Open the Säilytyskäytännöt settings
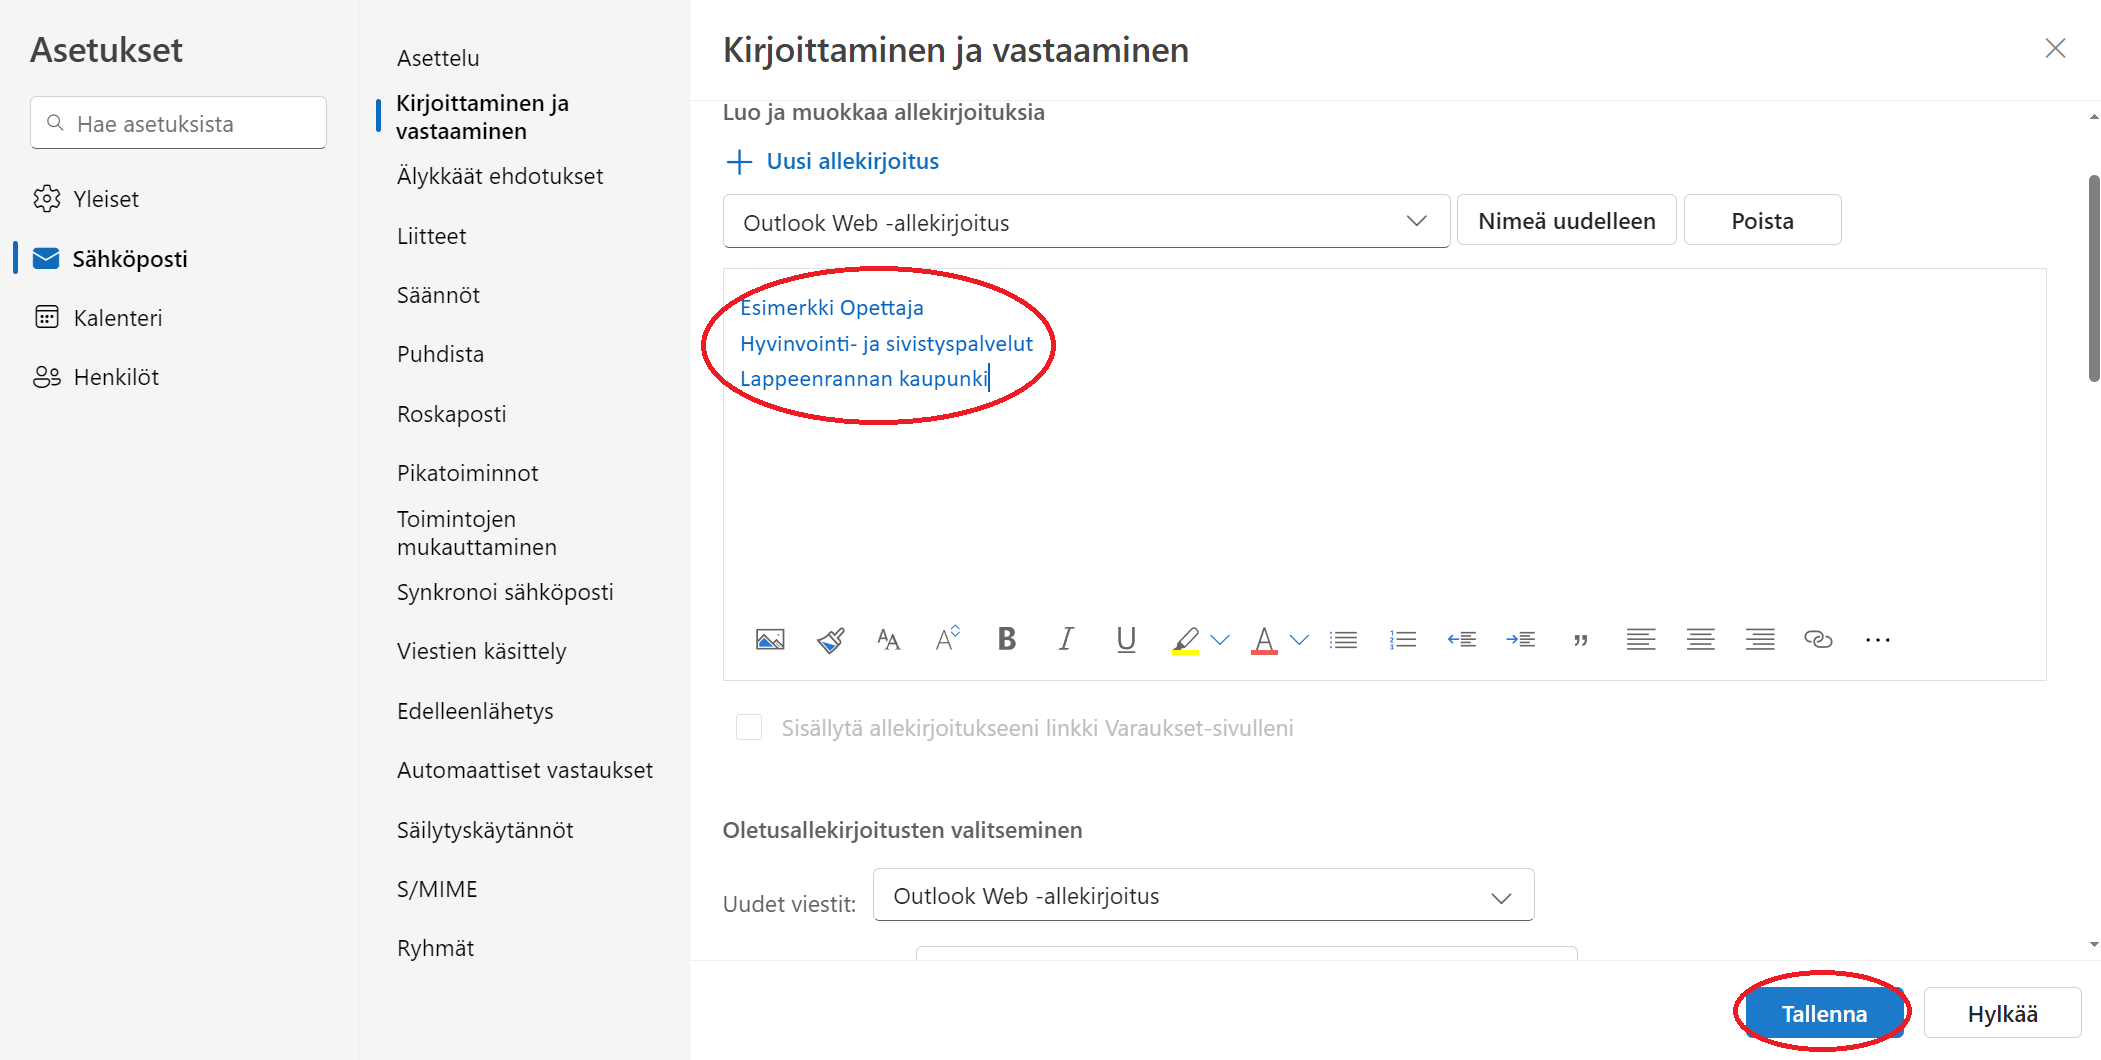Viewport: 2101px width, 1060px height. [485, 830]
